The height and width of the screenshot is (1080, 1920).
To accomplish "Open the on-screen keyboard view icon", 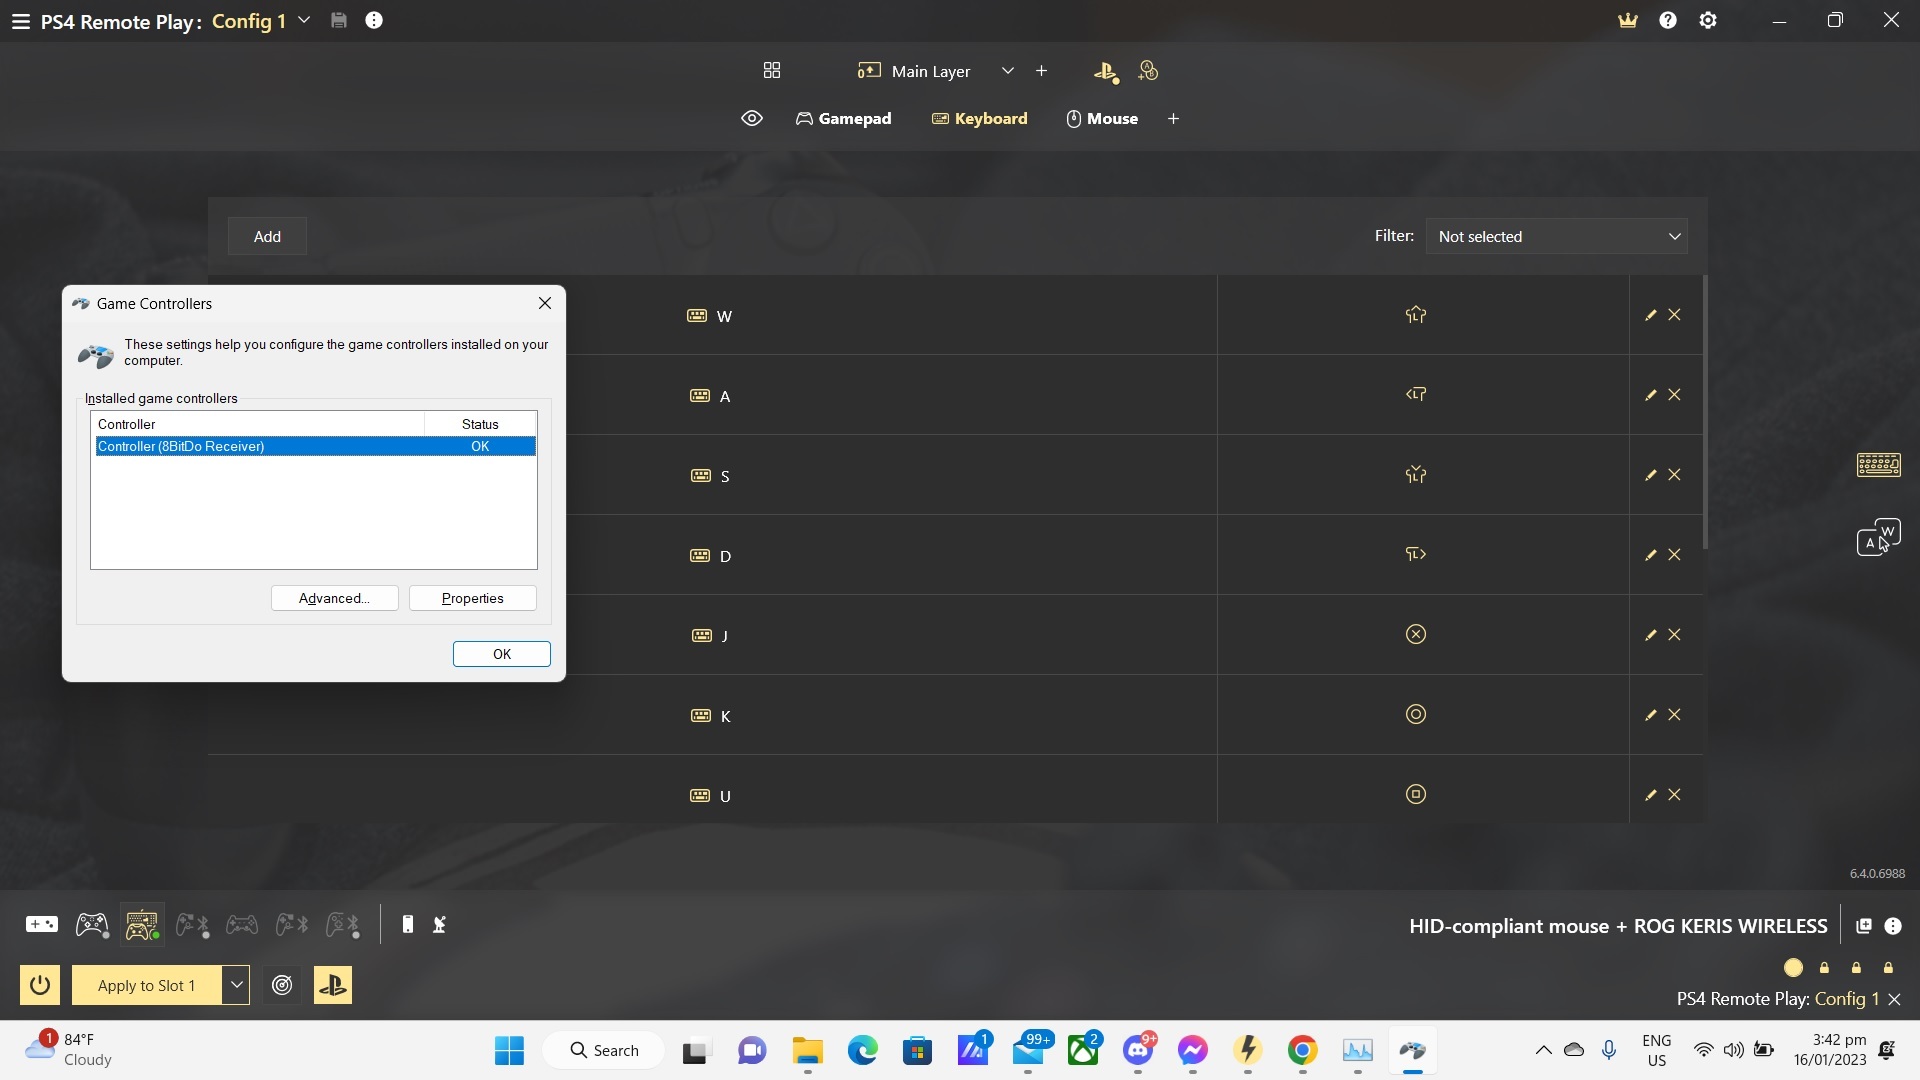I will tap(1878, 465).
